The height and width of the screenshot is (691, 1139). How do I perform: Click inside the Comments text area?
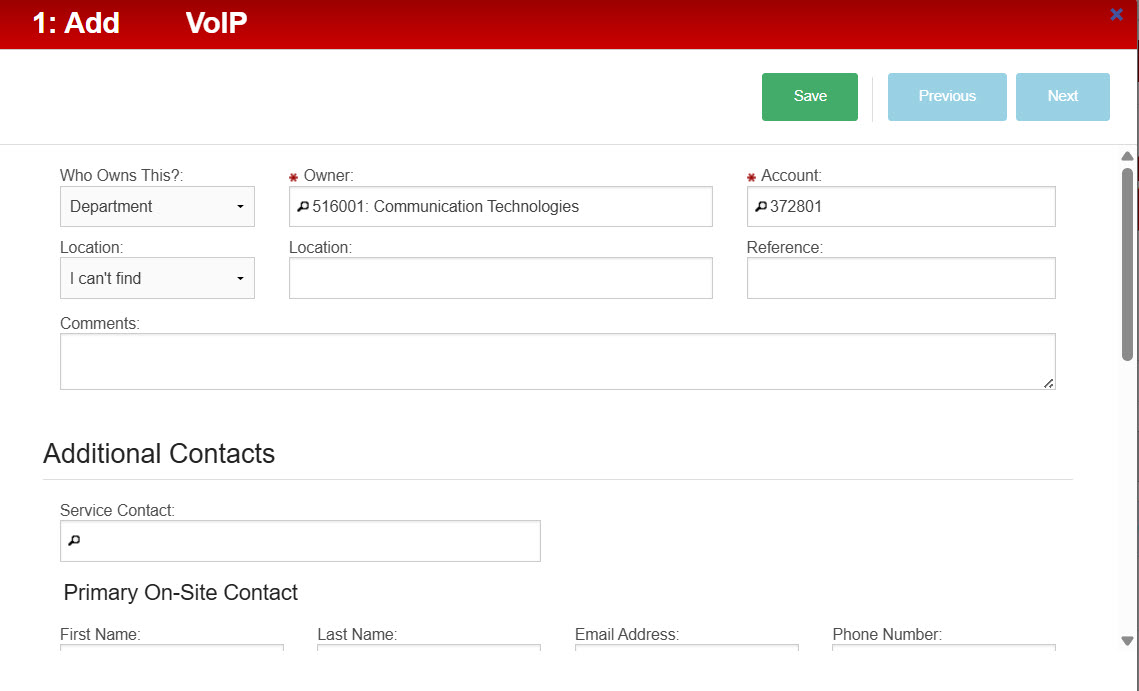pyautogui.click(x=556, y=361)
